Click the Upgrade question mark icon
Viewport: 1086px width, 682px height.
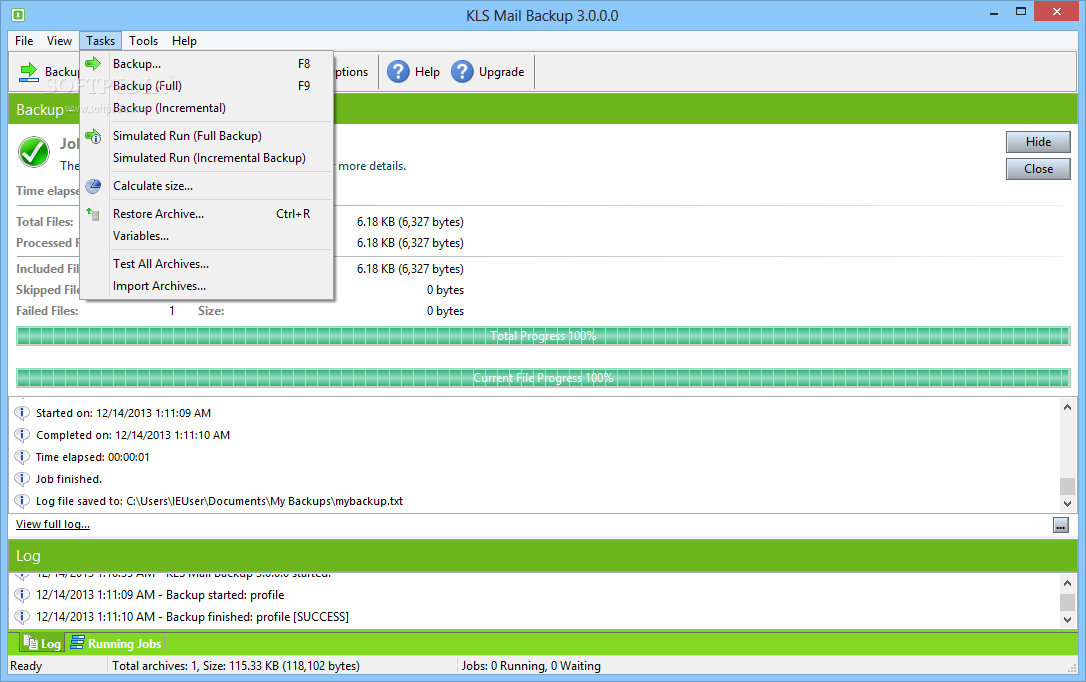pos(462,71)
